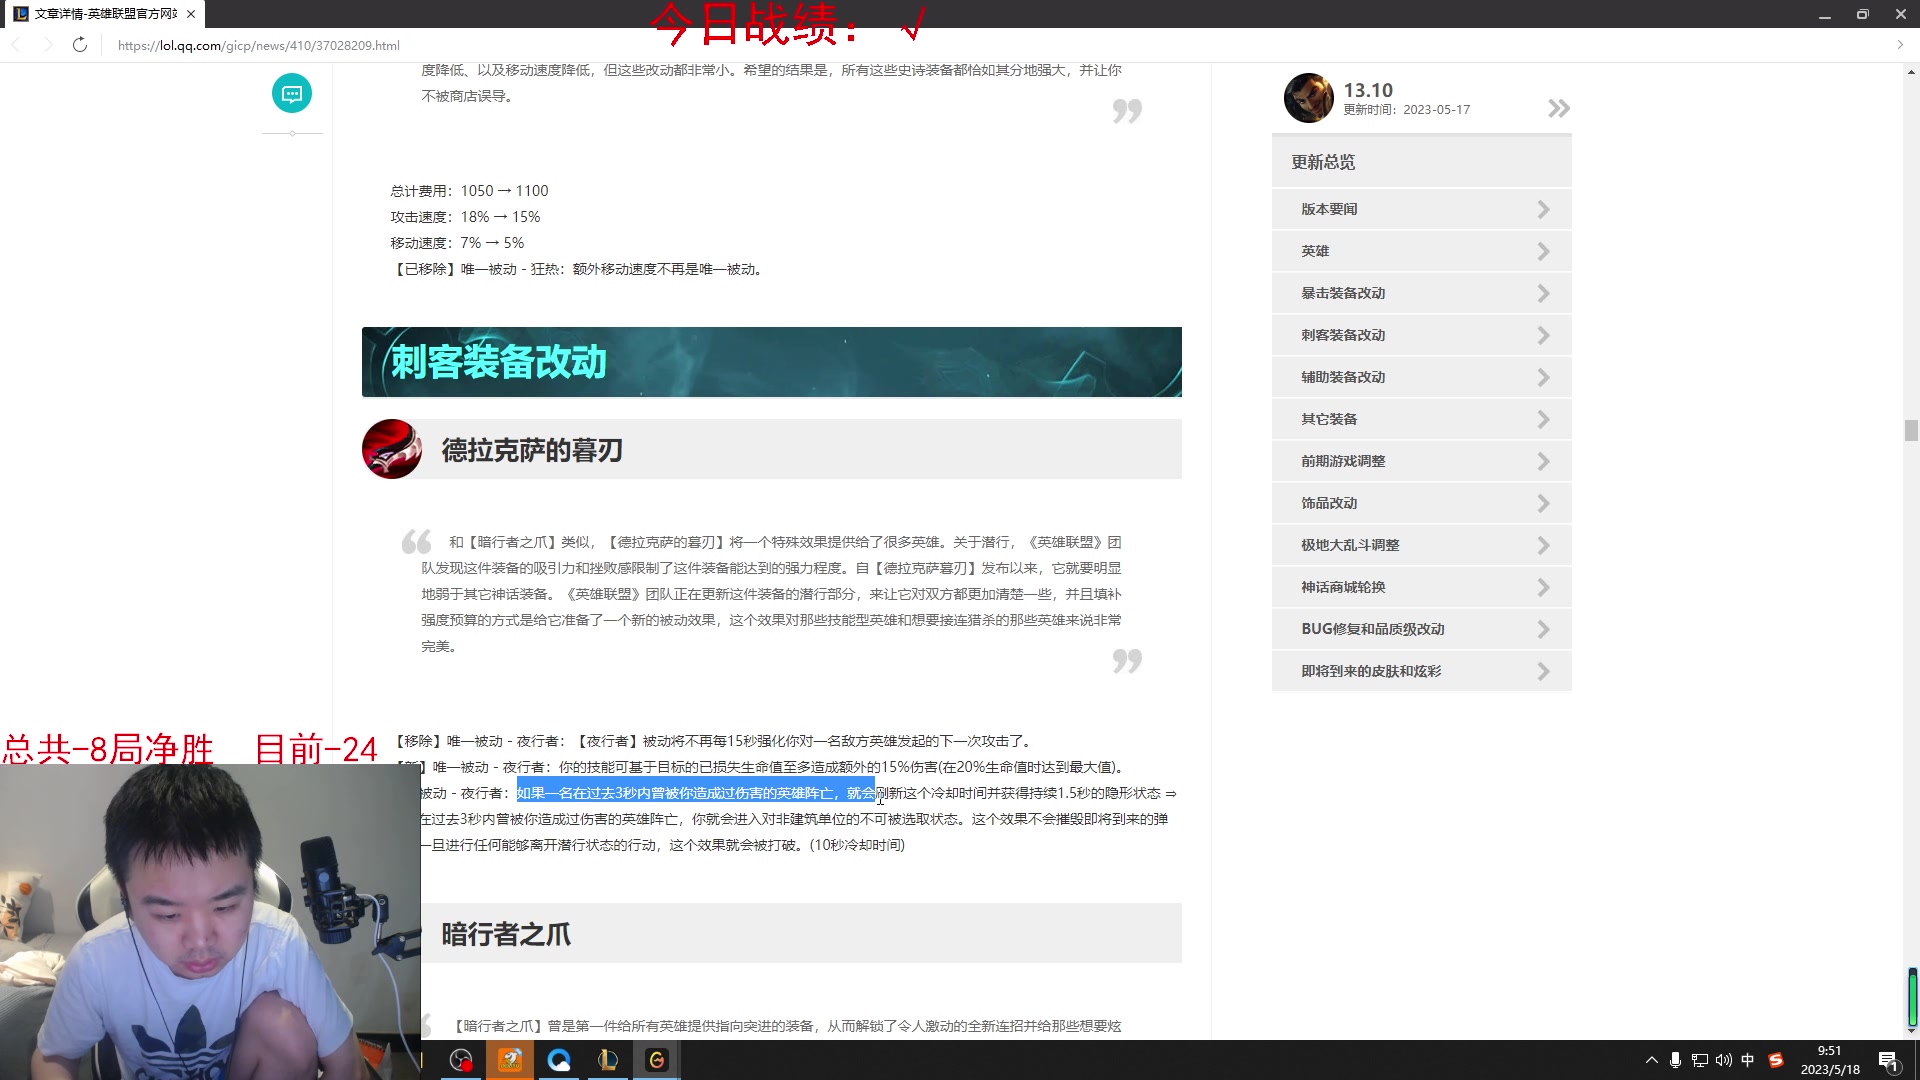Click the browser toolbar right chevron

(1900, 45)
